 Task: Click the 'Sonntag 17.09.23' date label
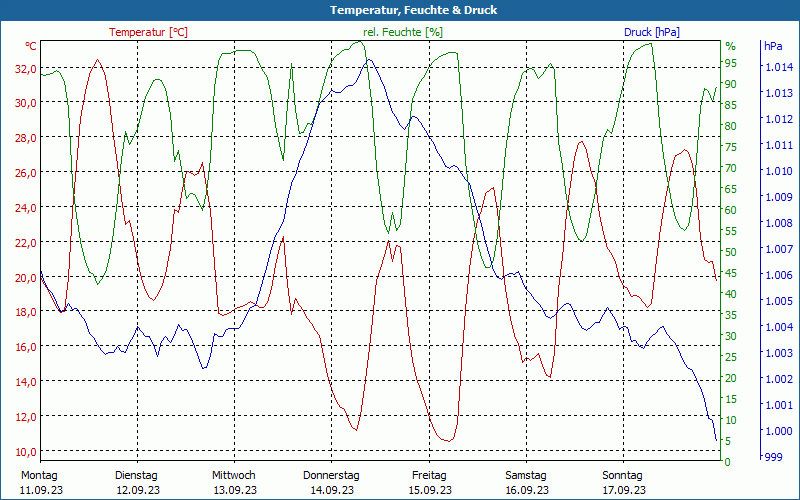point(623,482)
